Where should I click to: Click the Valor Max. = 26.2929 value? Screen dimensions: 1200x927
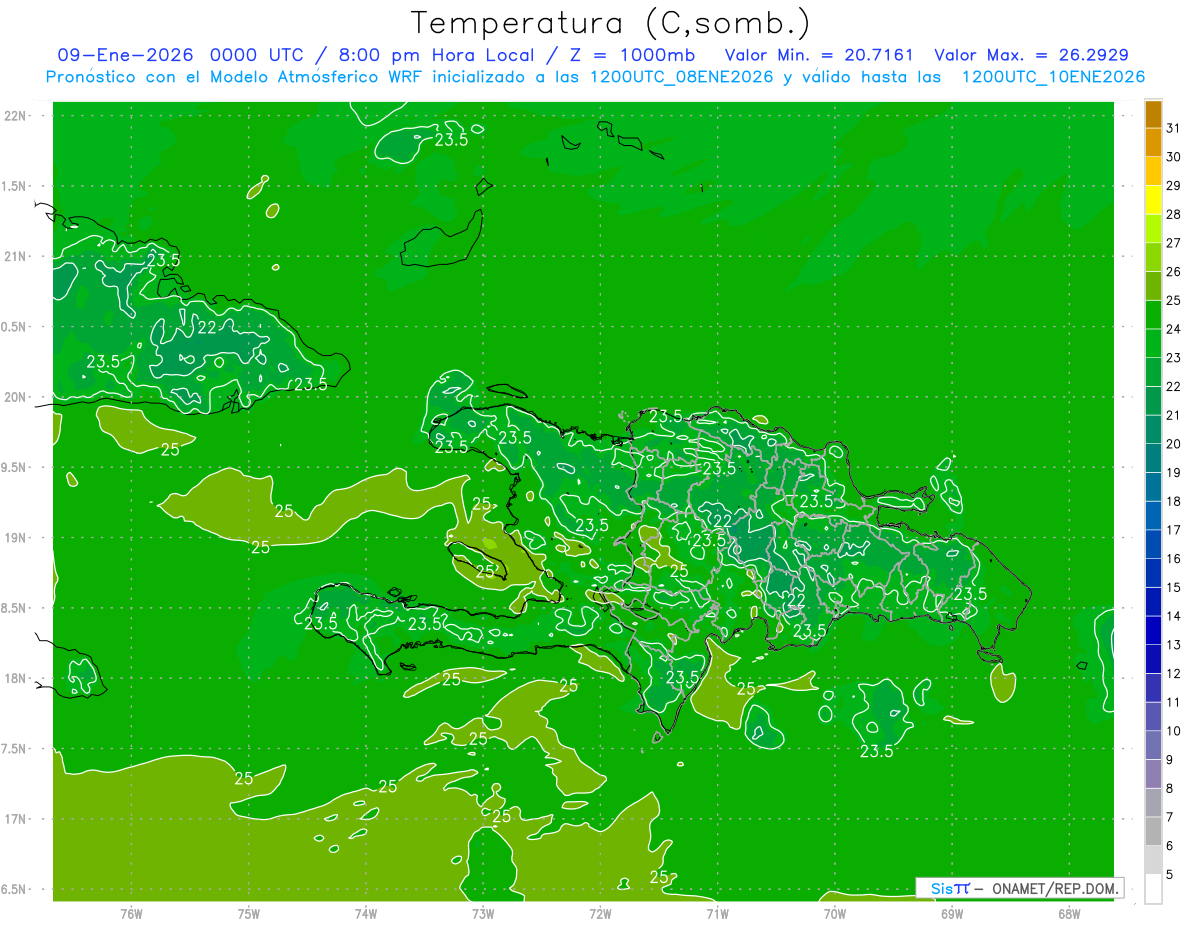pyautogui.click(x=1030, y=55)
